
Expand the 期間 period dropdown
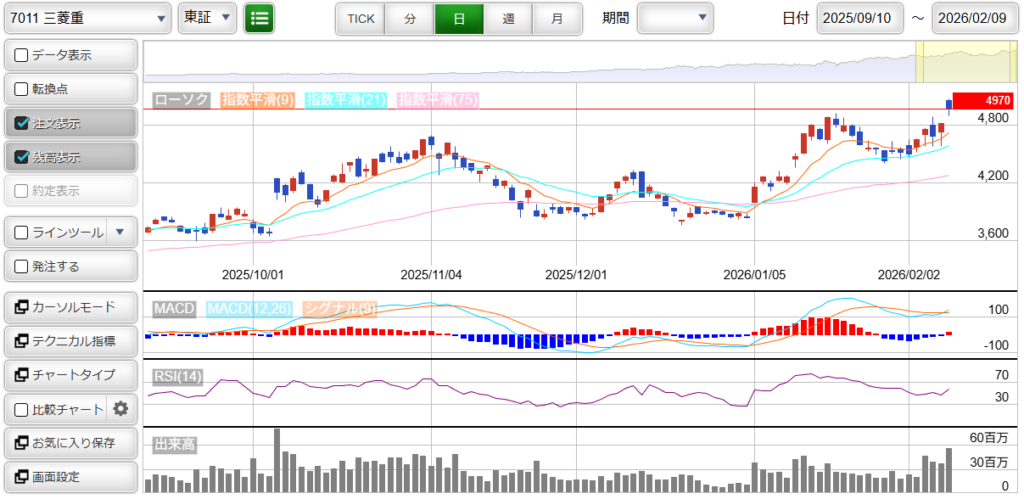click(676, 18)
